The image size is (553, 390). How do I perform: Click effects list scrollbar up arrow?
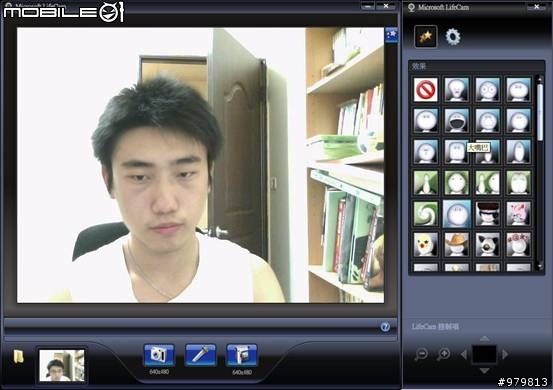(x=540, y=79)
